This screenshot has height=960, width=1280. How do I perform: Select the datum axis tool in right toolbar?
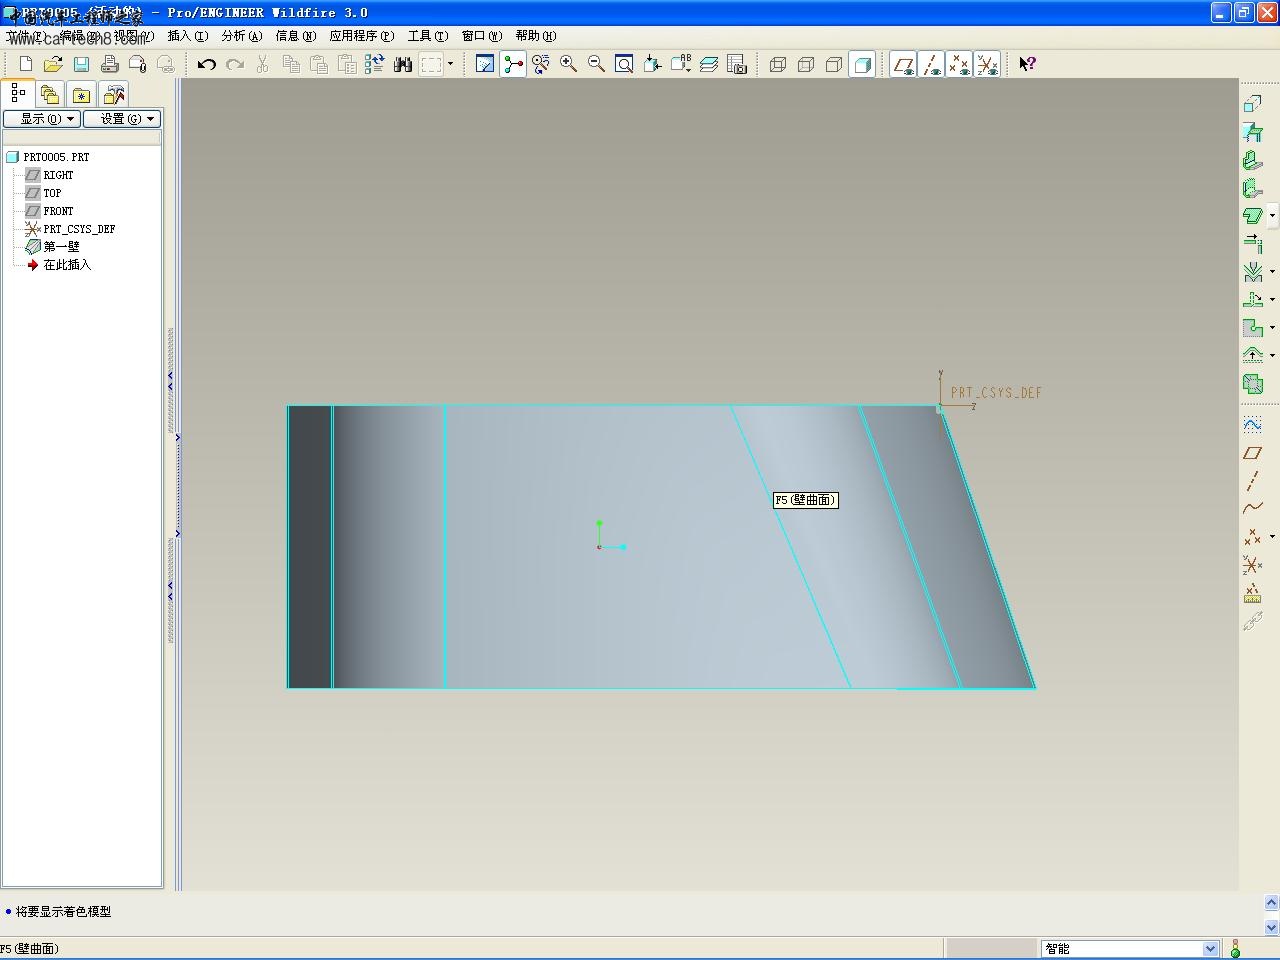coord(1252,481)
